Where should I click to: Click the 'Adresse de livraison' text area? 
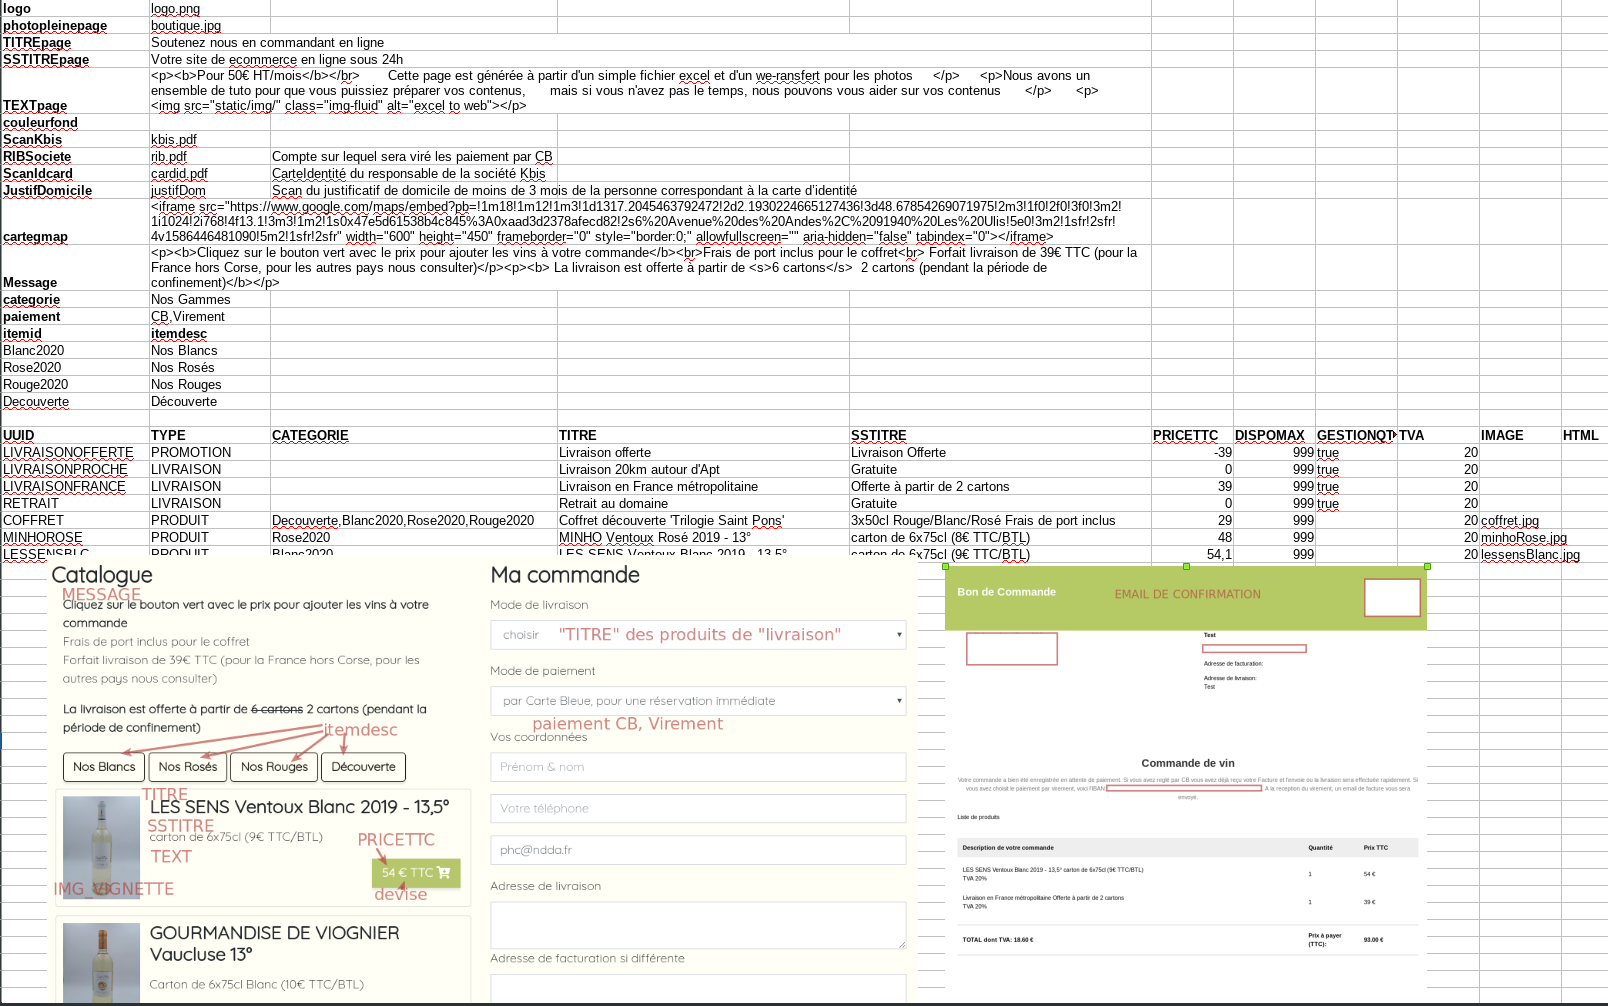tap(697, 925)
